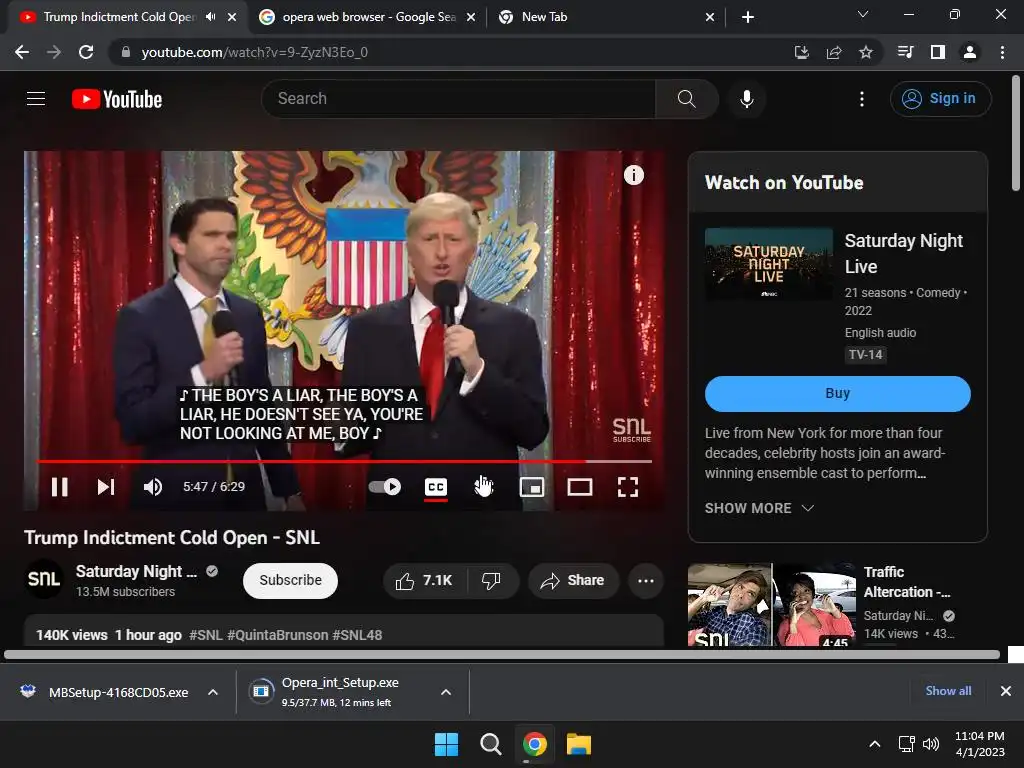Like the video with 7.1K likes

click(425, 581)
